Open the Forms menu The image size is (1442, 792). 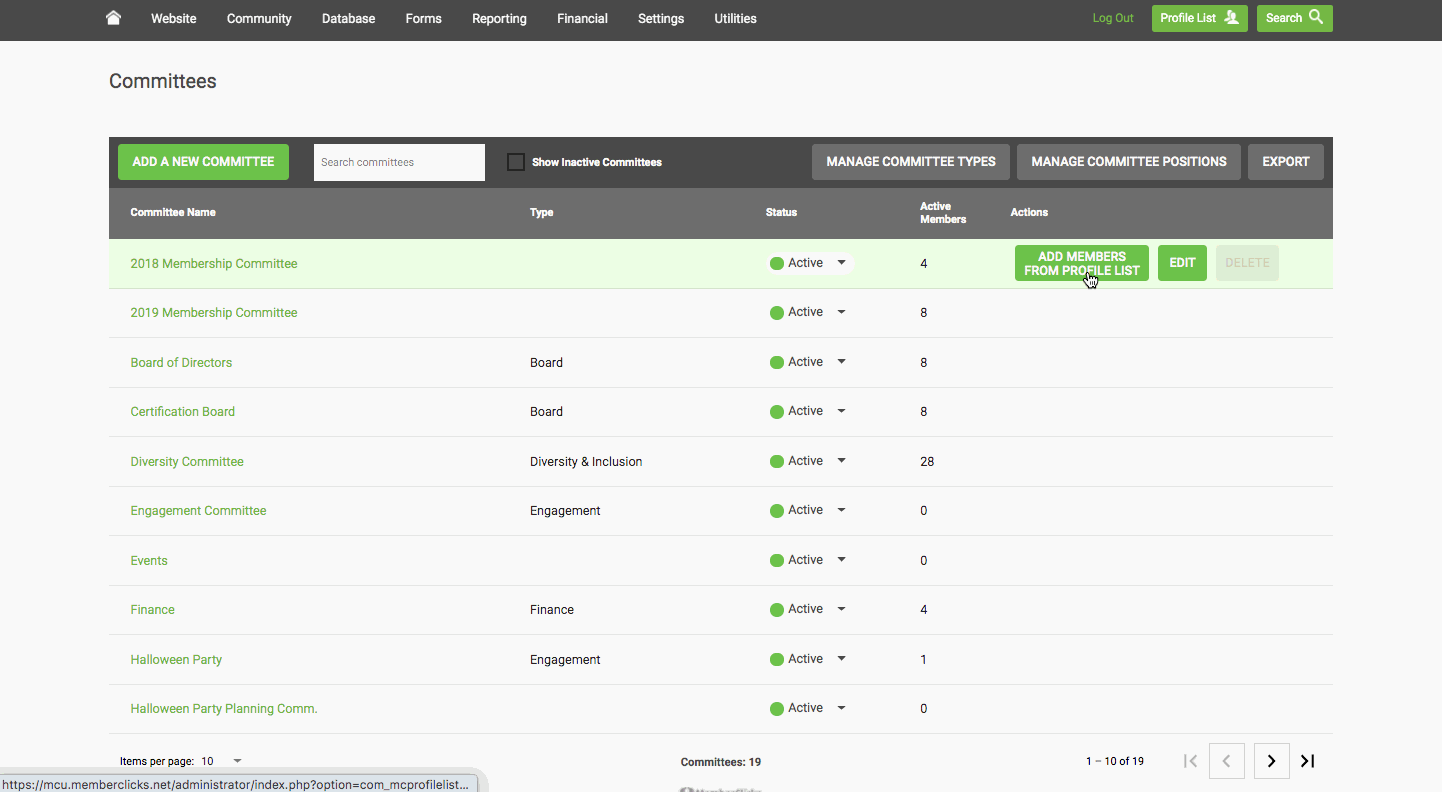click(x=424, y=18)
